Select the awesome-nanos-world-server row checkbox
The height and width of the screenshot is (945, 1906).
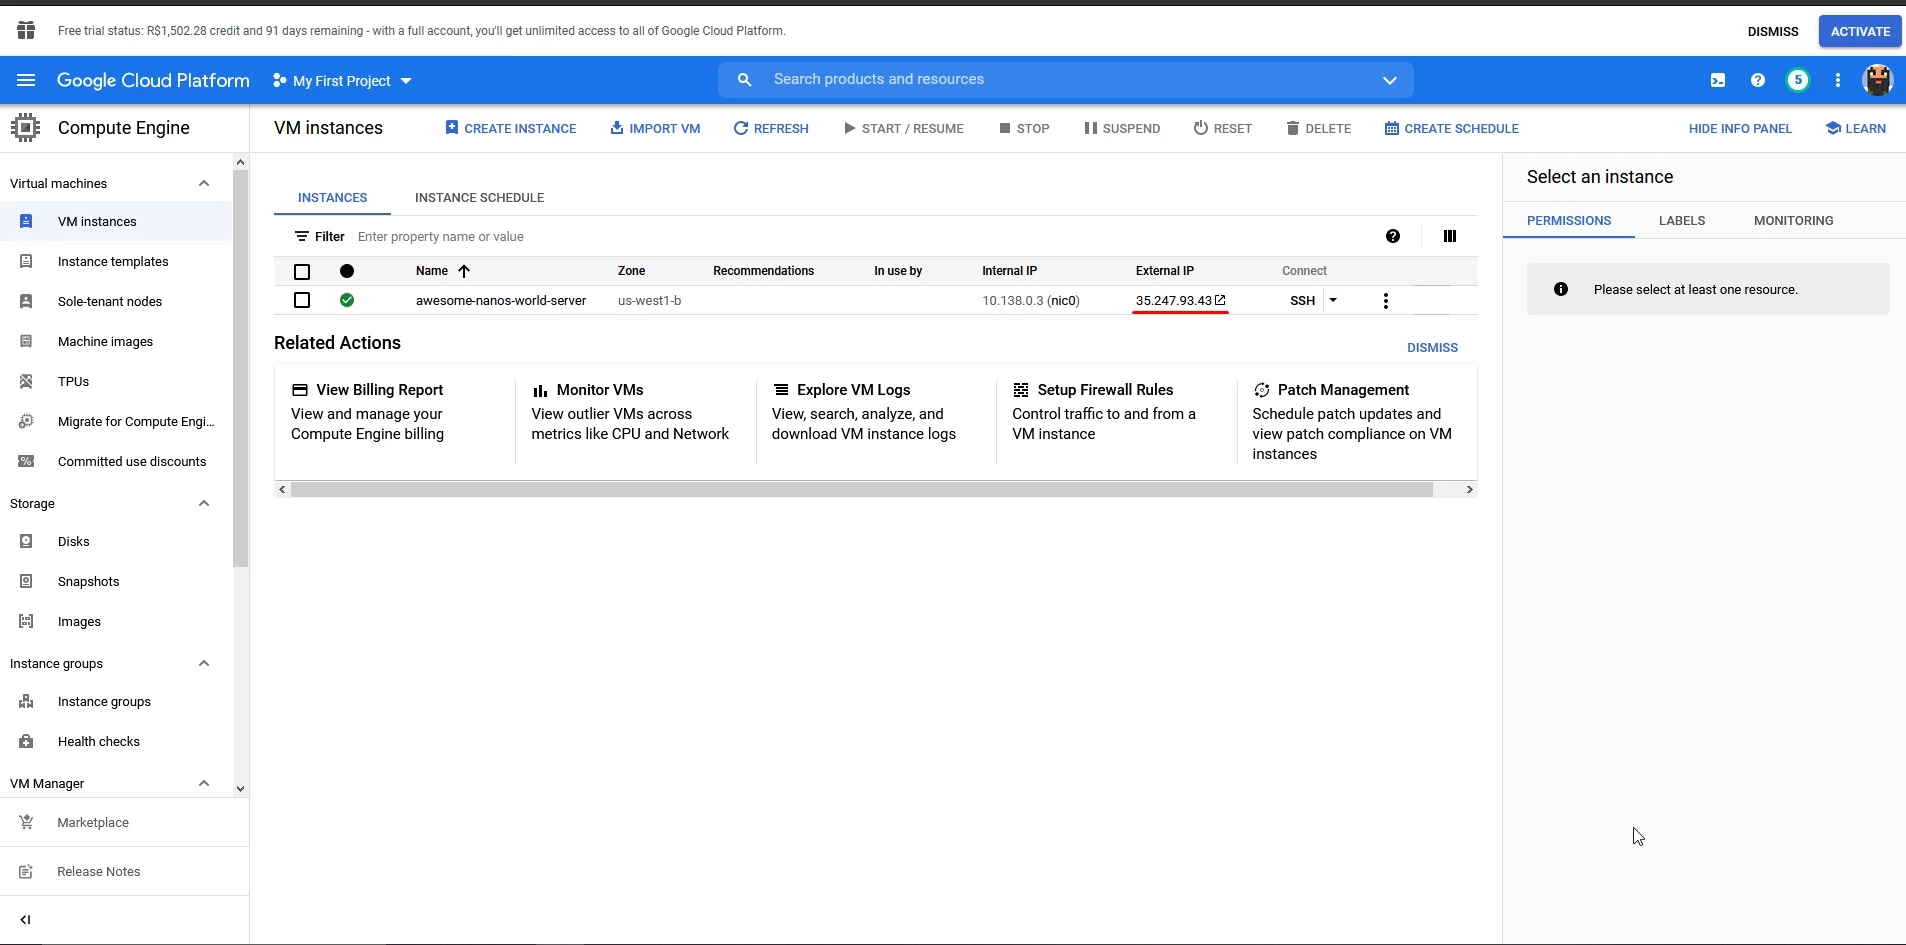(x=302, y=300)
